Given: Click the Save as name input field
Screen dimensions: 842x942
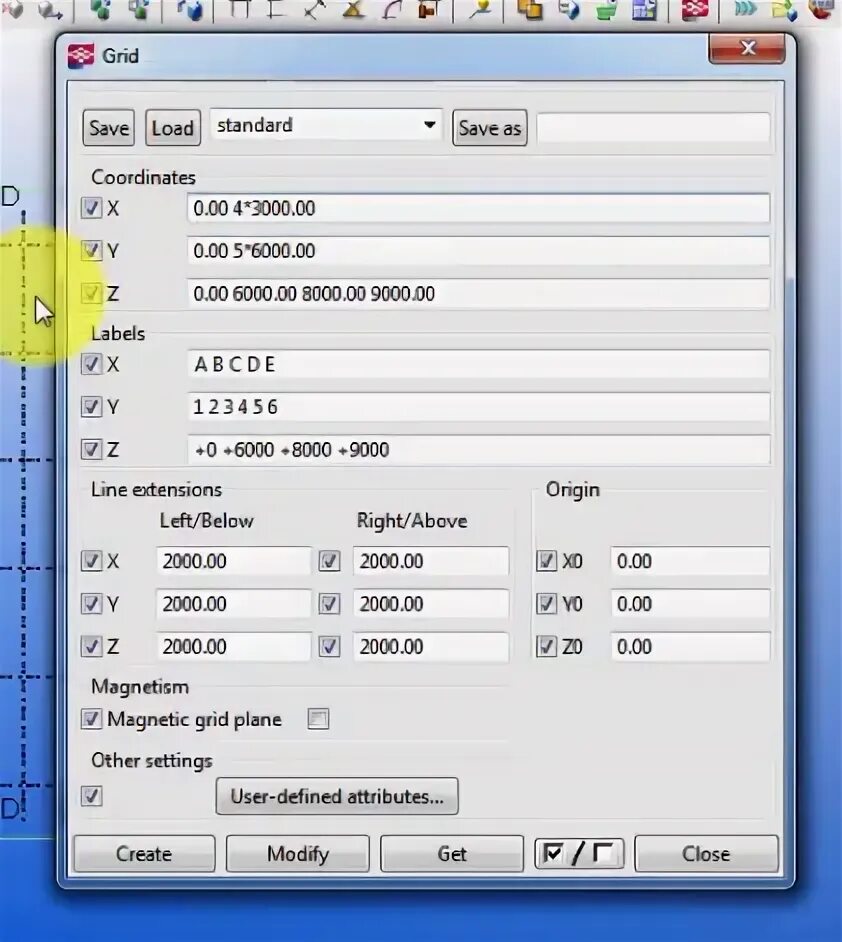Looking at the screenshot, I should coord(653,128).
